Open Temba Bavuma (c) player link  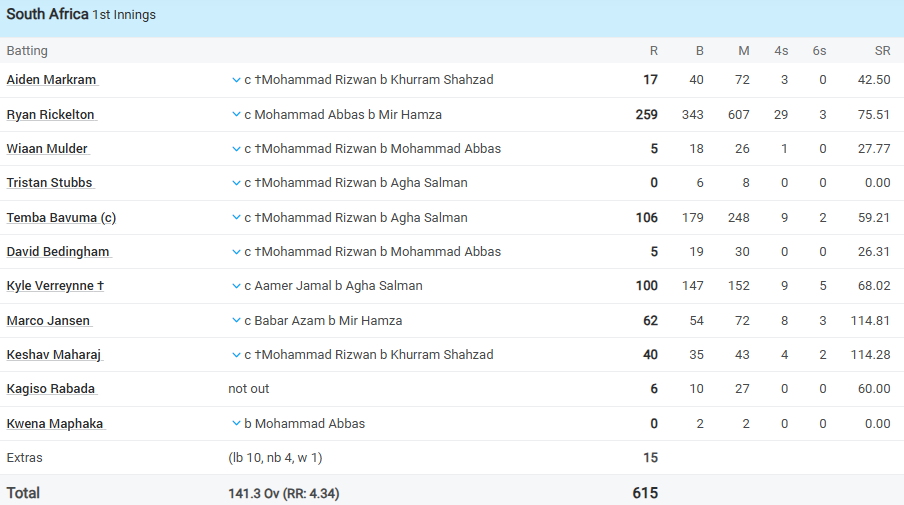(x=61, y=218)
